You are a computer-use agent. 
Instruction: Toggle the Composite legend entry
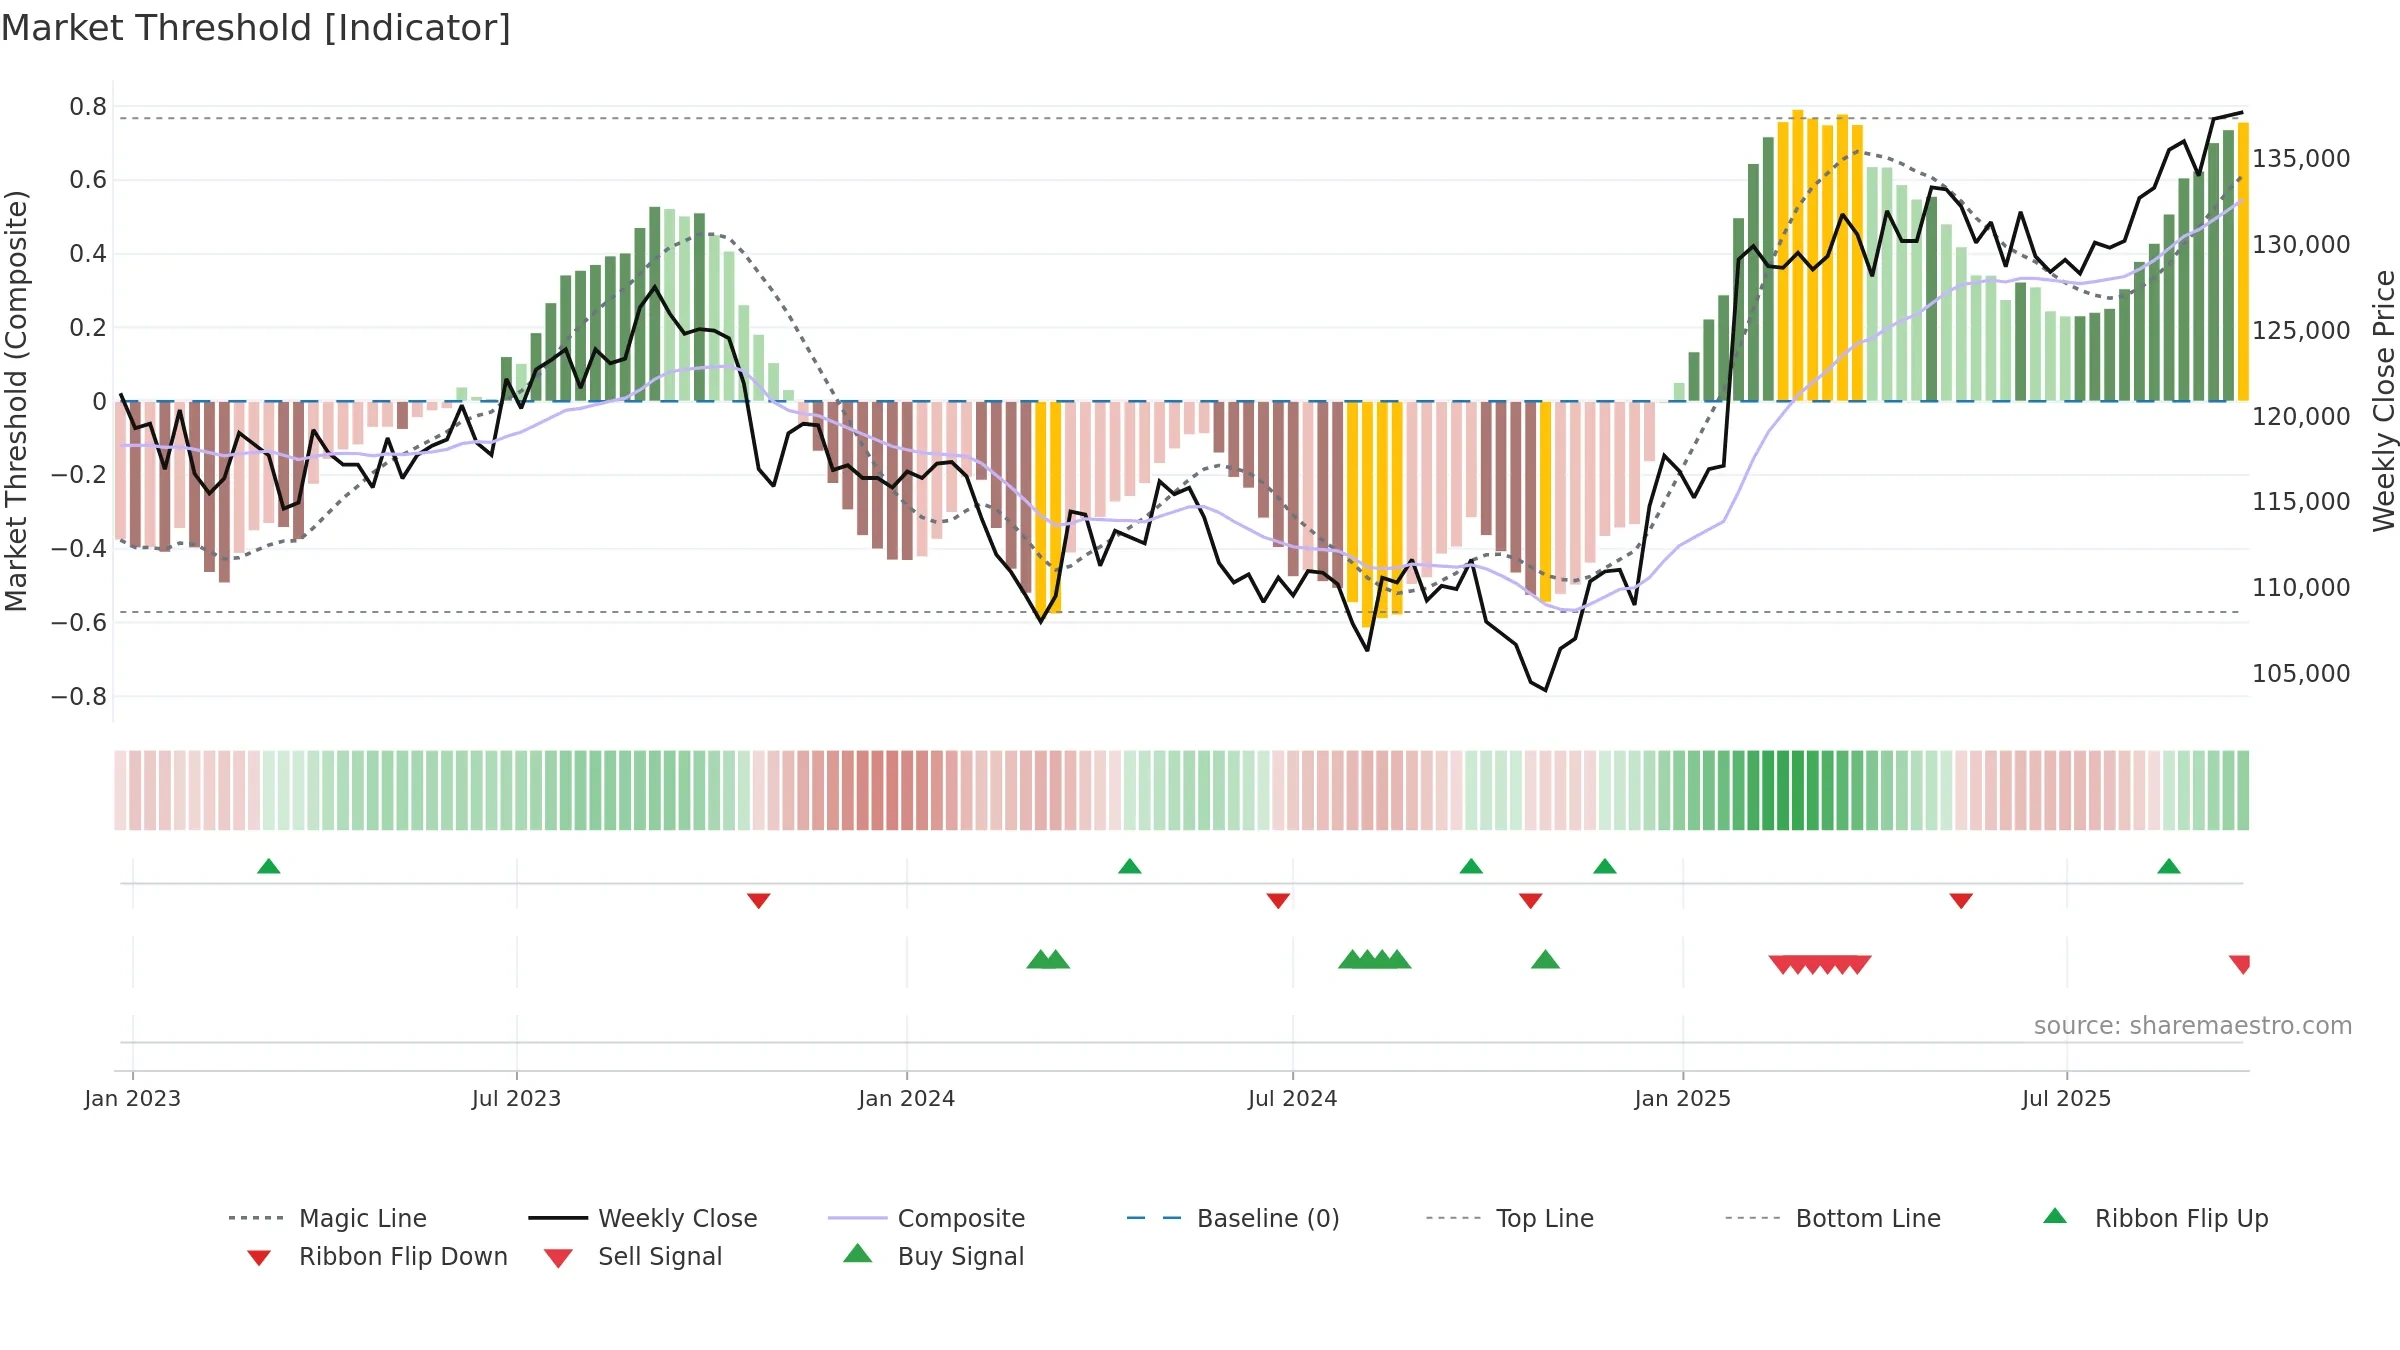(x=926, y=1218)
